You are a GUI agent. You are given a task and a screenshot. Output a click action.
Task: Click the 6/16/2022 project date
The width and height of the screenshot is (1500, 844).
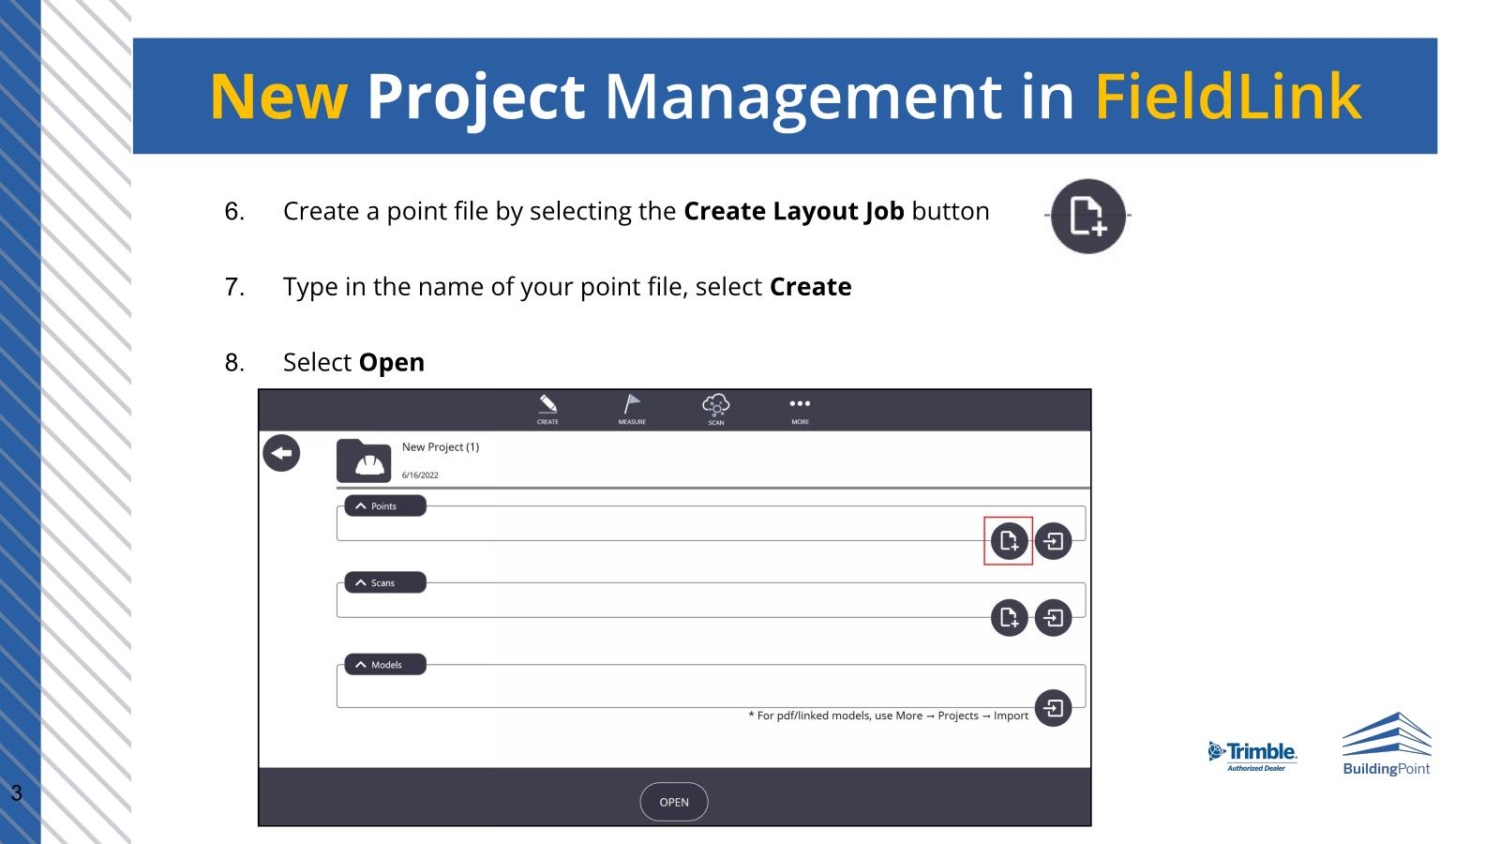click(420, 475)
